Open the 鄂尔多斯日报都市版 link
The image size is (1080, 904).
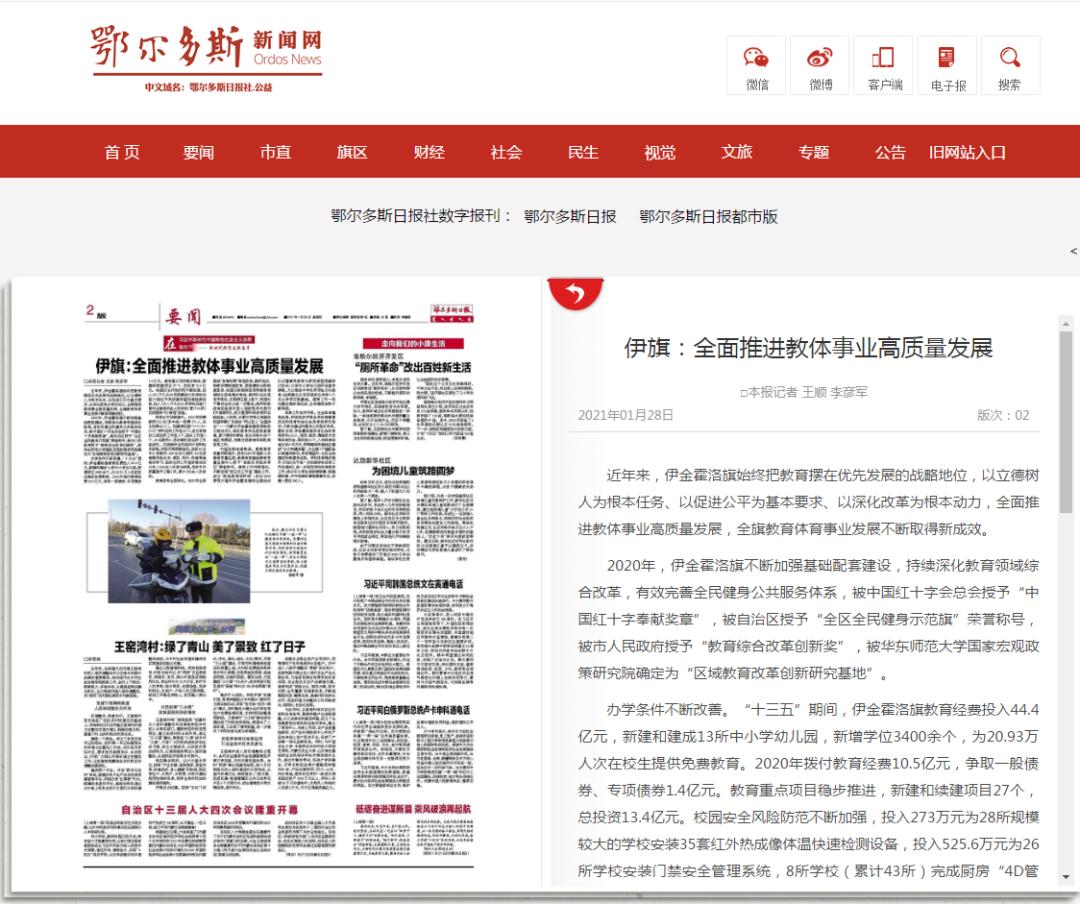[708, 216]
